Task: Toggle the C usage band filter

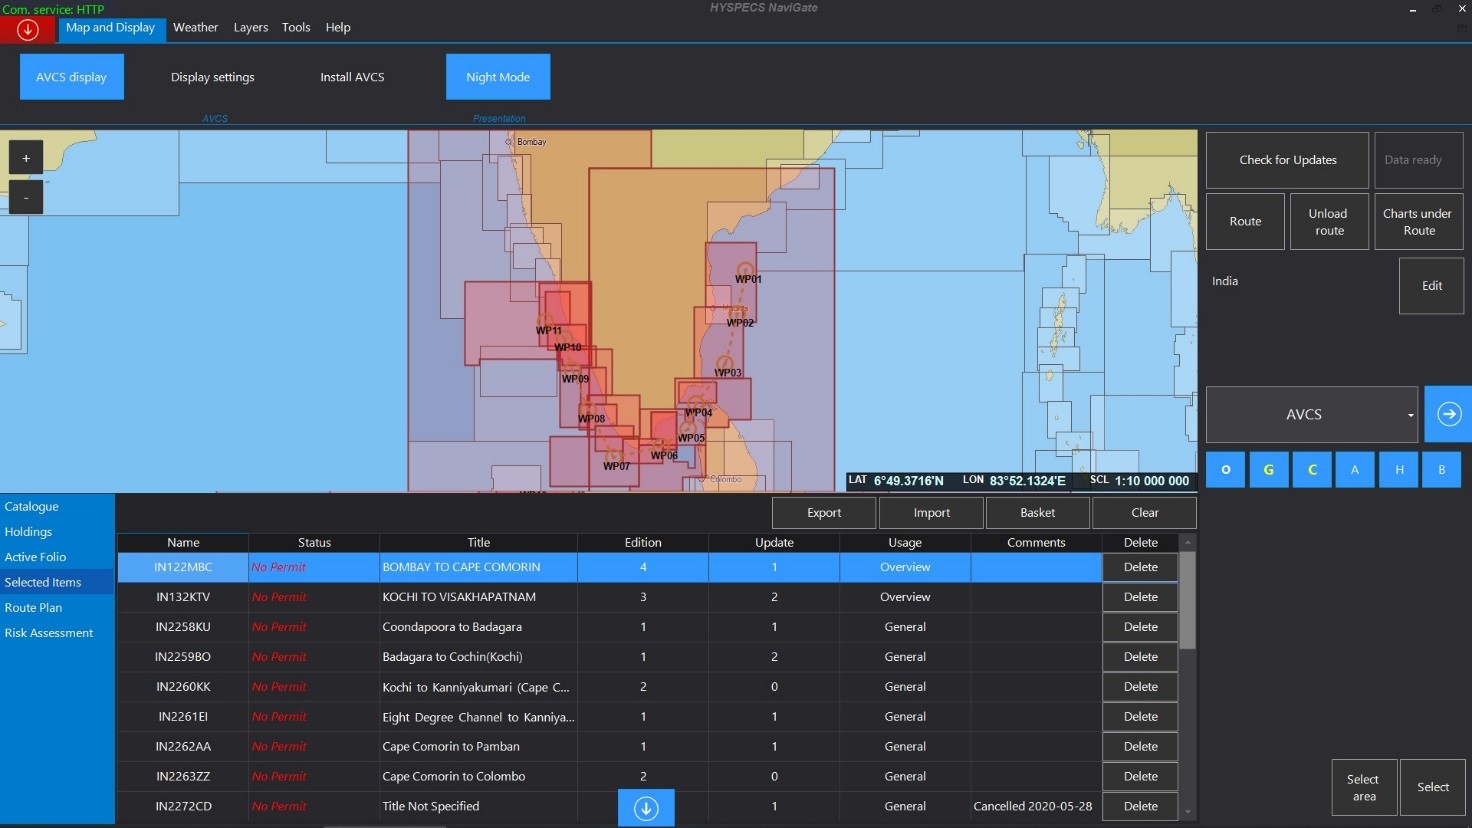Action: coord(1312,470)
